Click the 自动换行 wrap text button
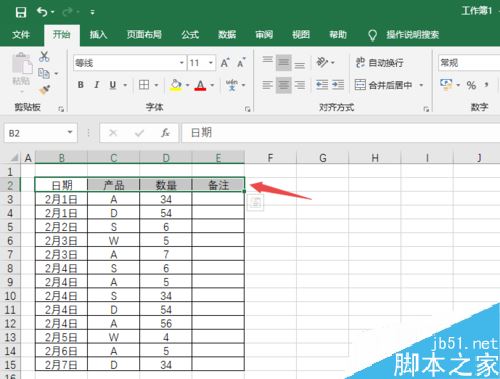Screen dimensions: 500x379 (379, 62)
